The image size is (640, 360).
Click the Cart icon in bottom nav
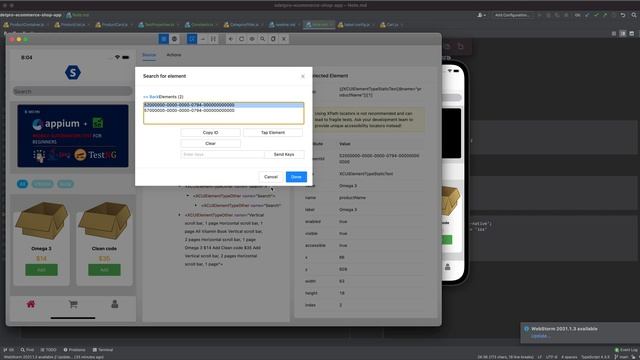pos(73,304)
